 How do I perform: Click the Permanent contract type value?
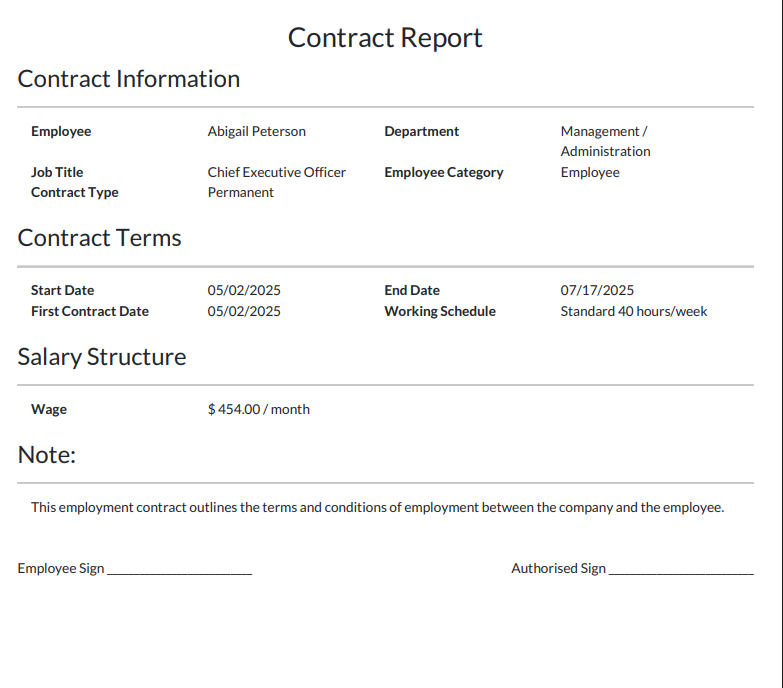pos(241,192)
